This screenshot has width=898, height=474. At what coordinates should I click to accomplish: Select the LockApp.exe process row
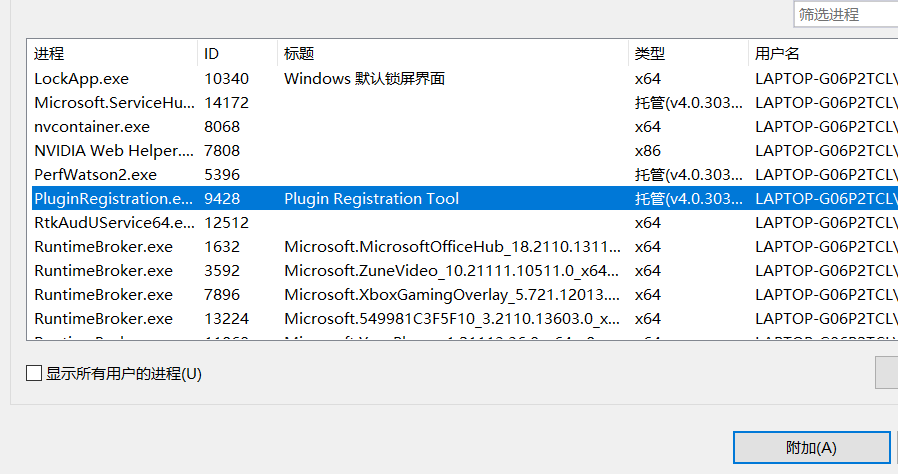(465, 78)
